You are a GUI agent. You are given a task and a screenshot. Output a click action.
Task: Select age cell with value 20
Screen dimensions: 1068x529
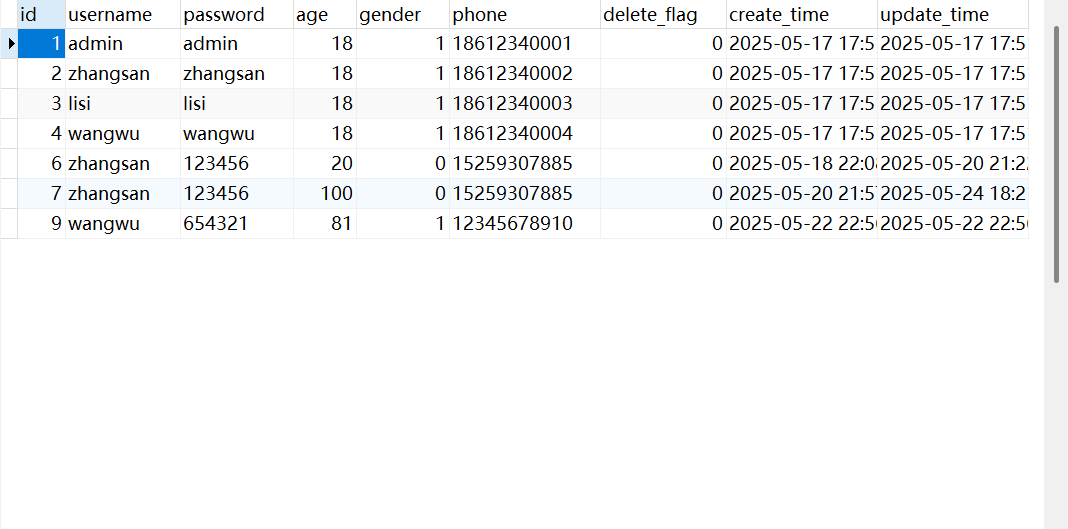tap(324, 163)
